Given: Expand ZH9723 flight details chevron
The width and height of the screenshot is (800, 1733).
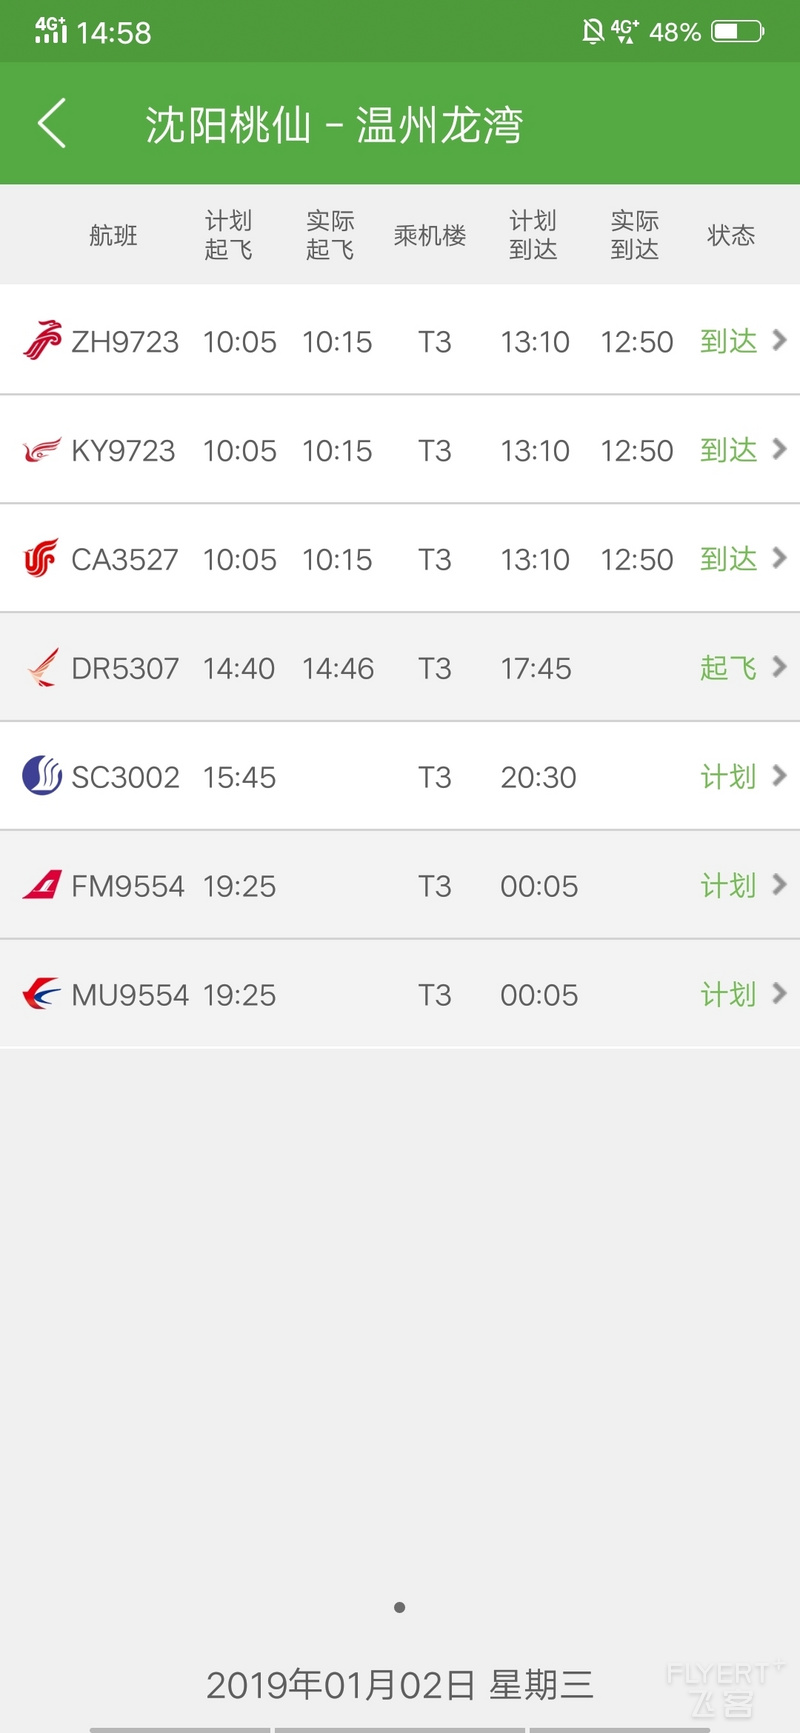Looking at the screenshot, I should (x=780, y=340).
